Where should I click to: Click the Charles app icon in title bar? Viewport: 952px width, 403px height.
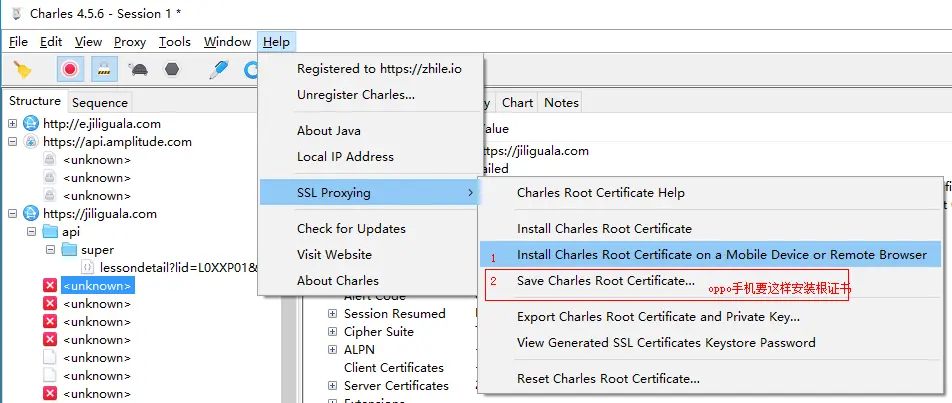click(x=16, y=13)
